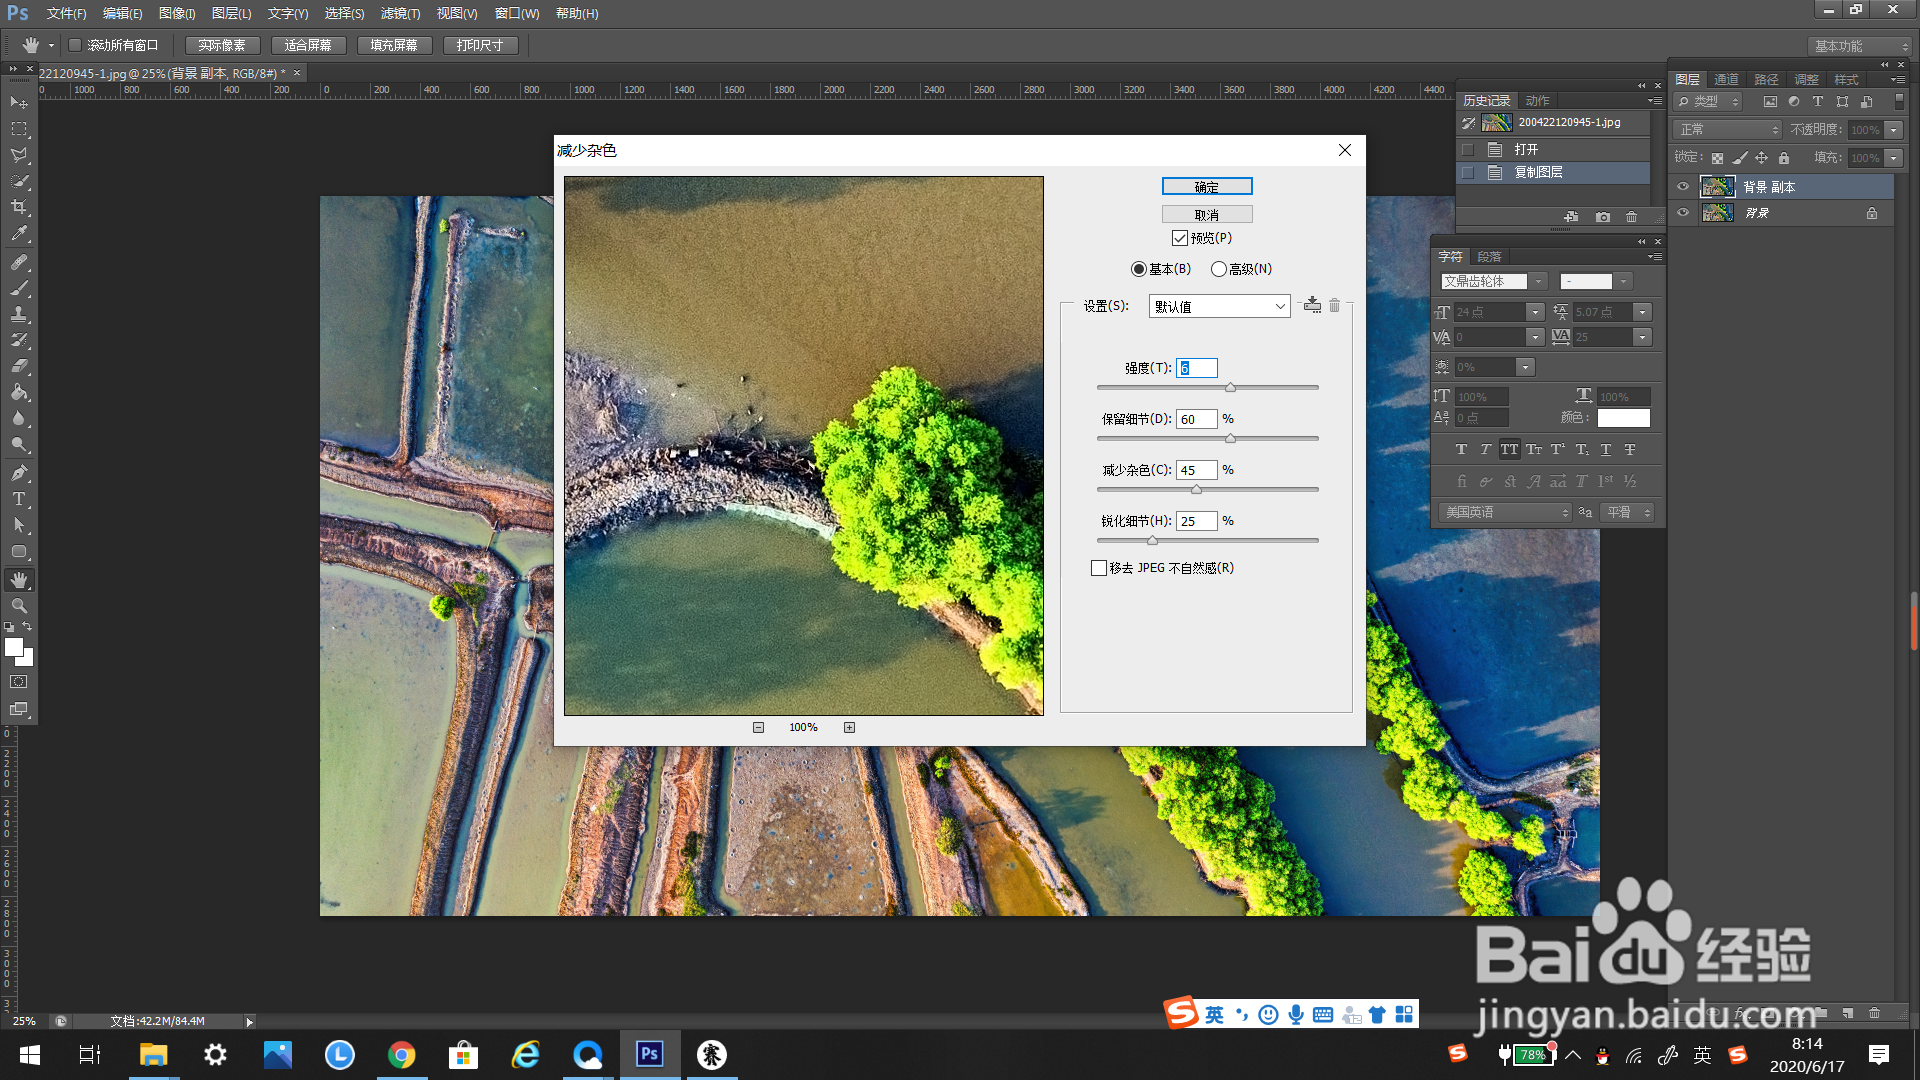Open the 滤镜(T) menu
Viewport: 1920px width, 1080px height.
tap(400, 14)
